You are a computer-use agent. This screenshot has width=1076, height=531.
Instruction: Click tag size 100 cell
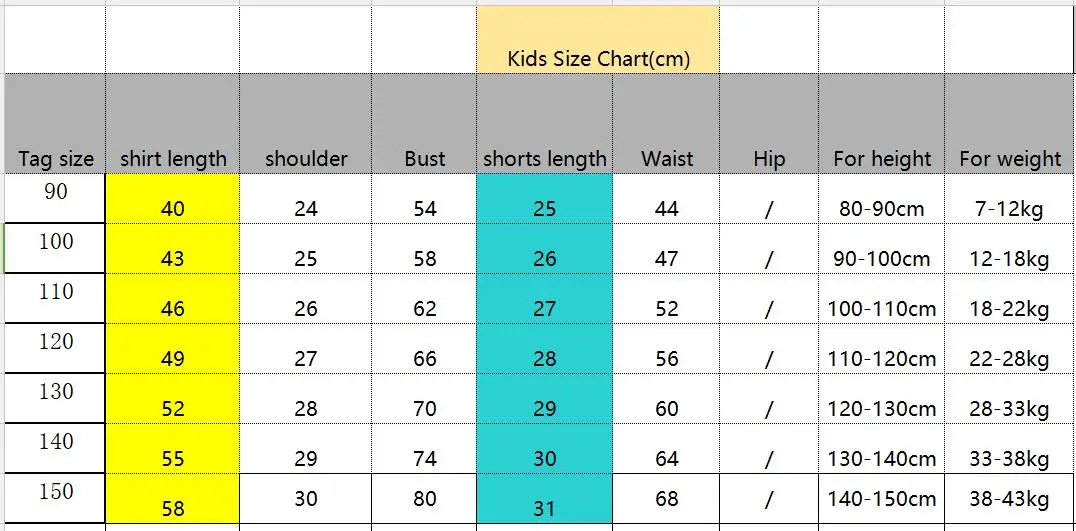coord(55,249)
